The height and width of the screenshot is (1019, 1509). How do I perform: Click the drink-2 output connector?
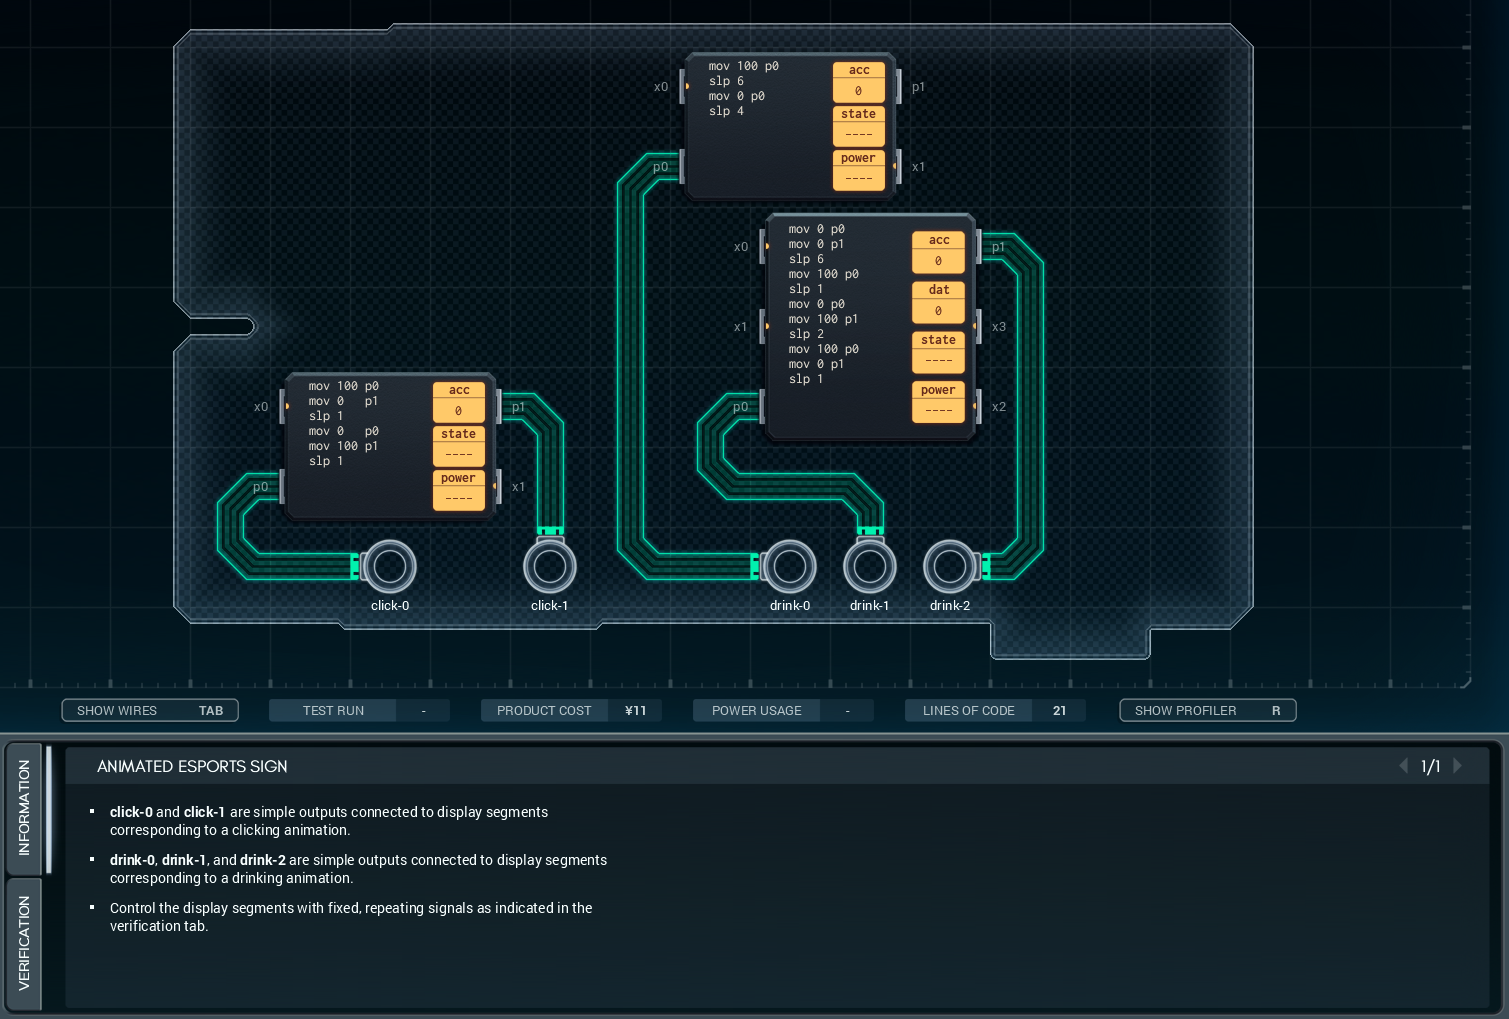coord(949,567)
